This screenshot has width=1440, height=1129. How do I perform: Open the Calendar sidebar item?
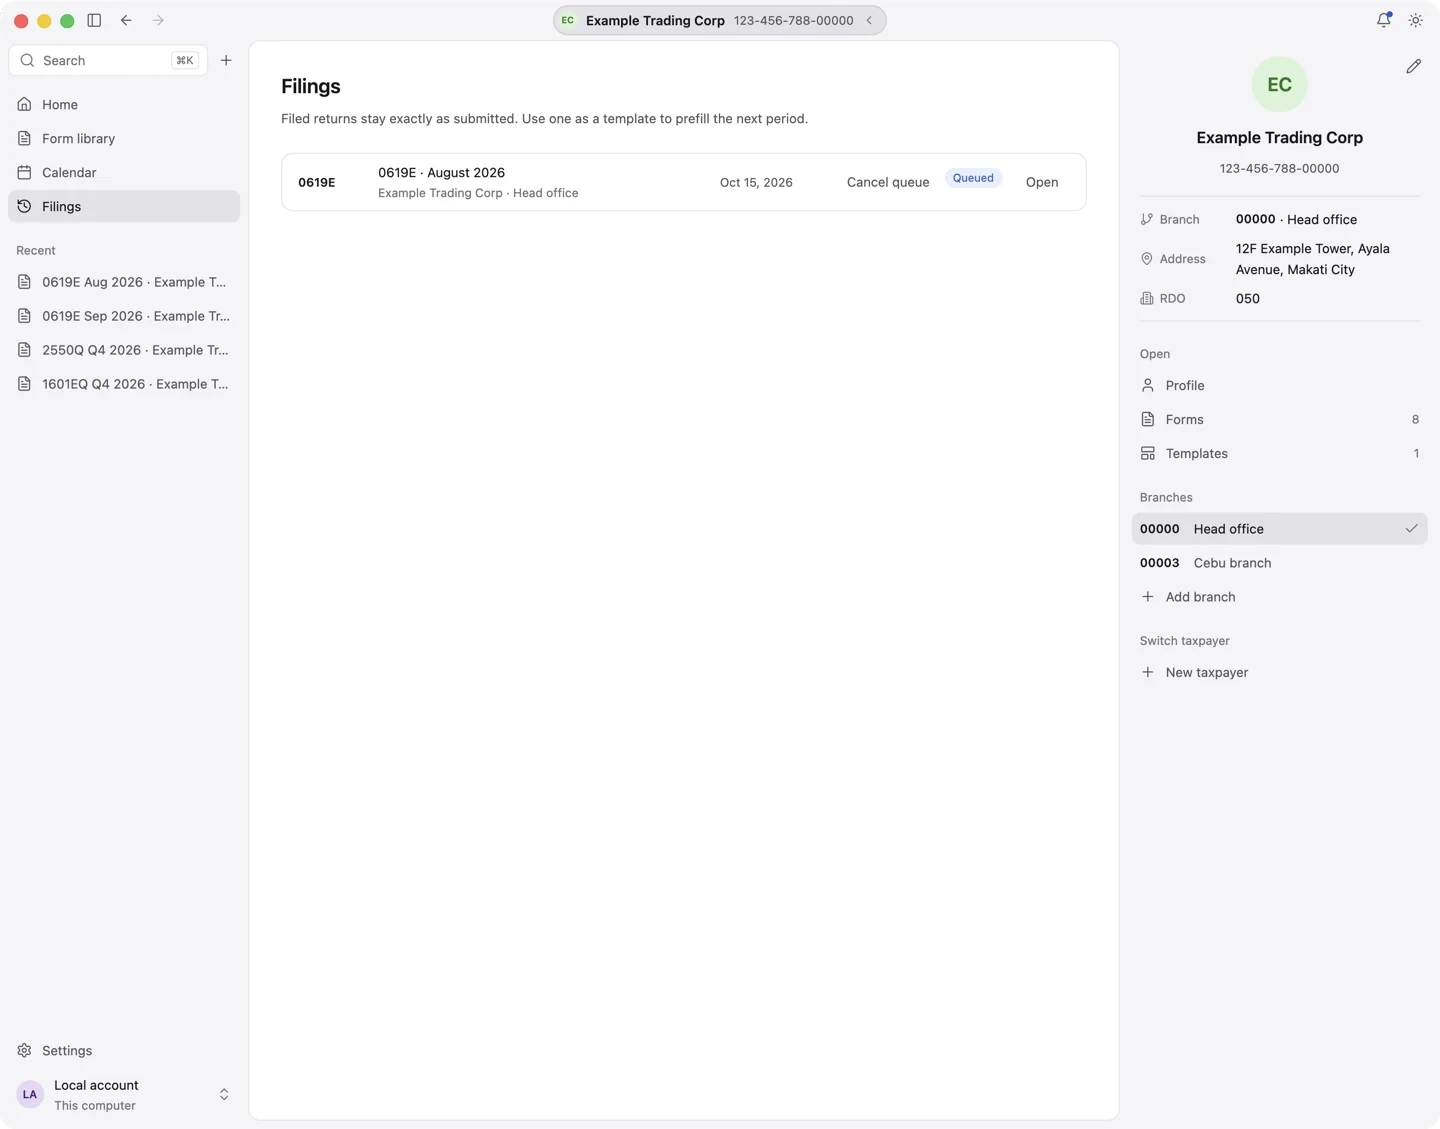[124, 172]
